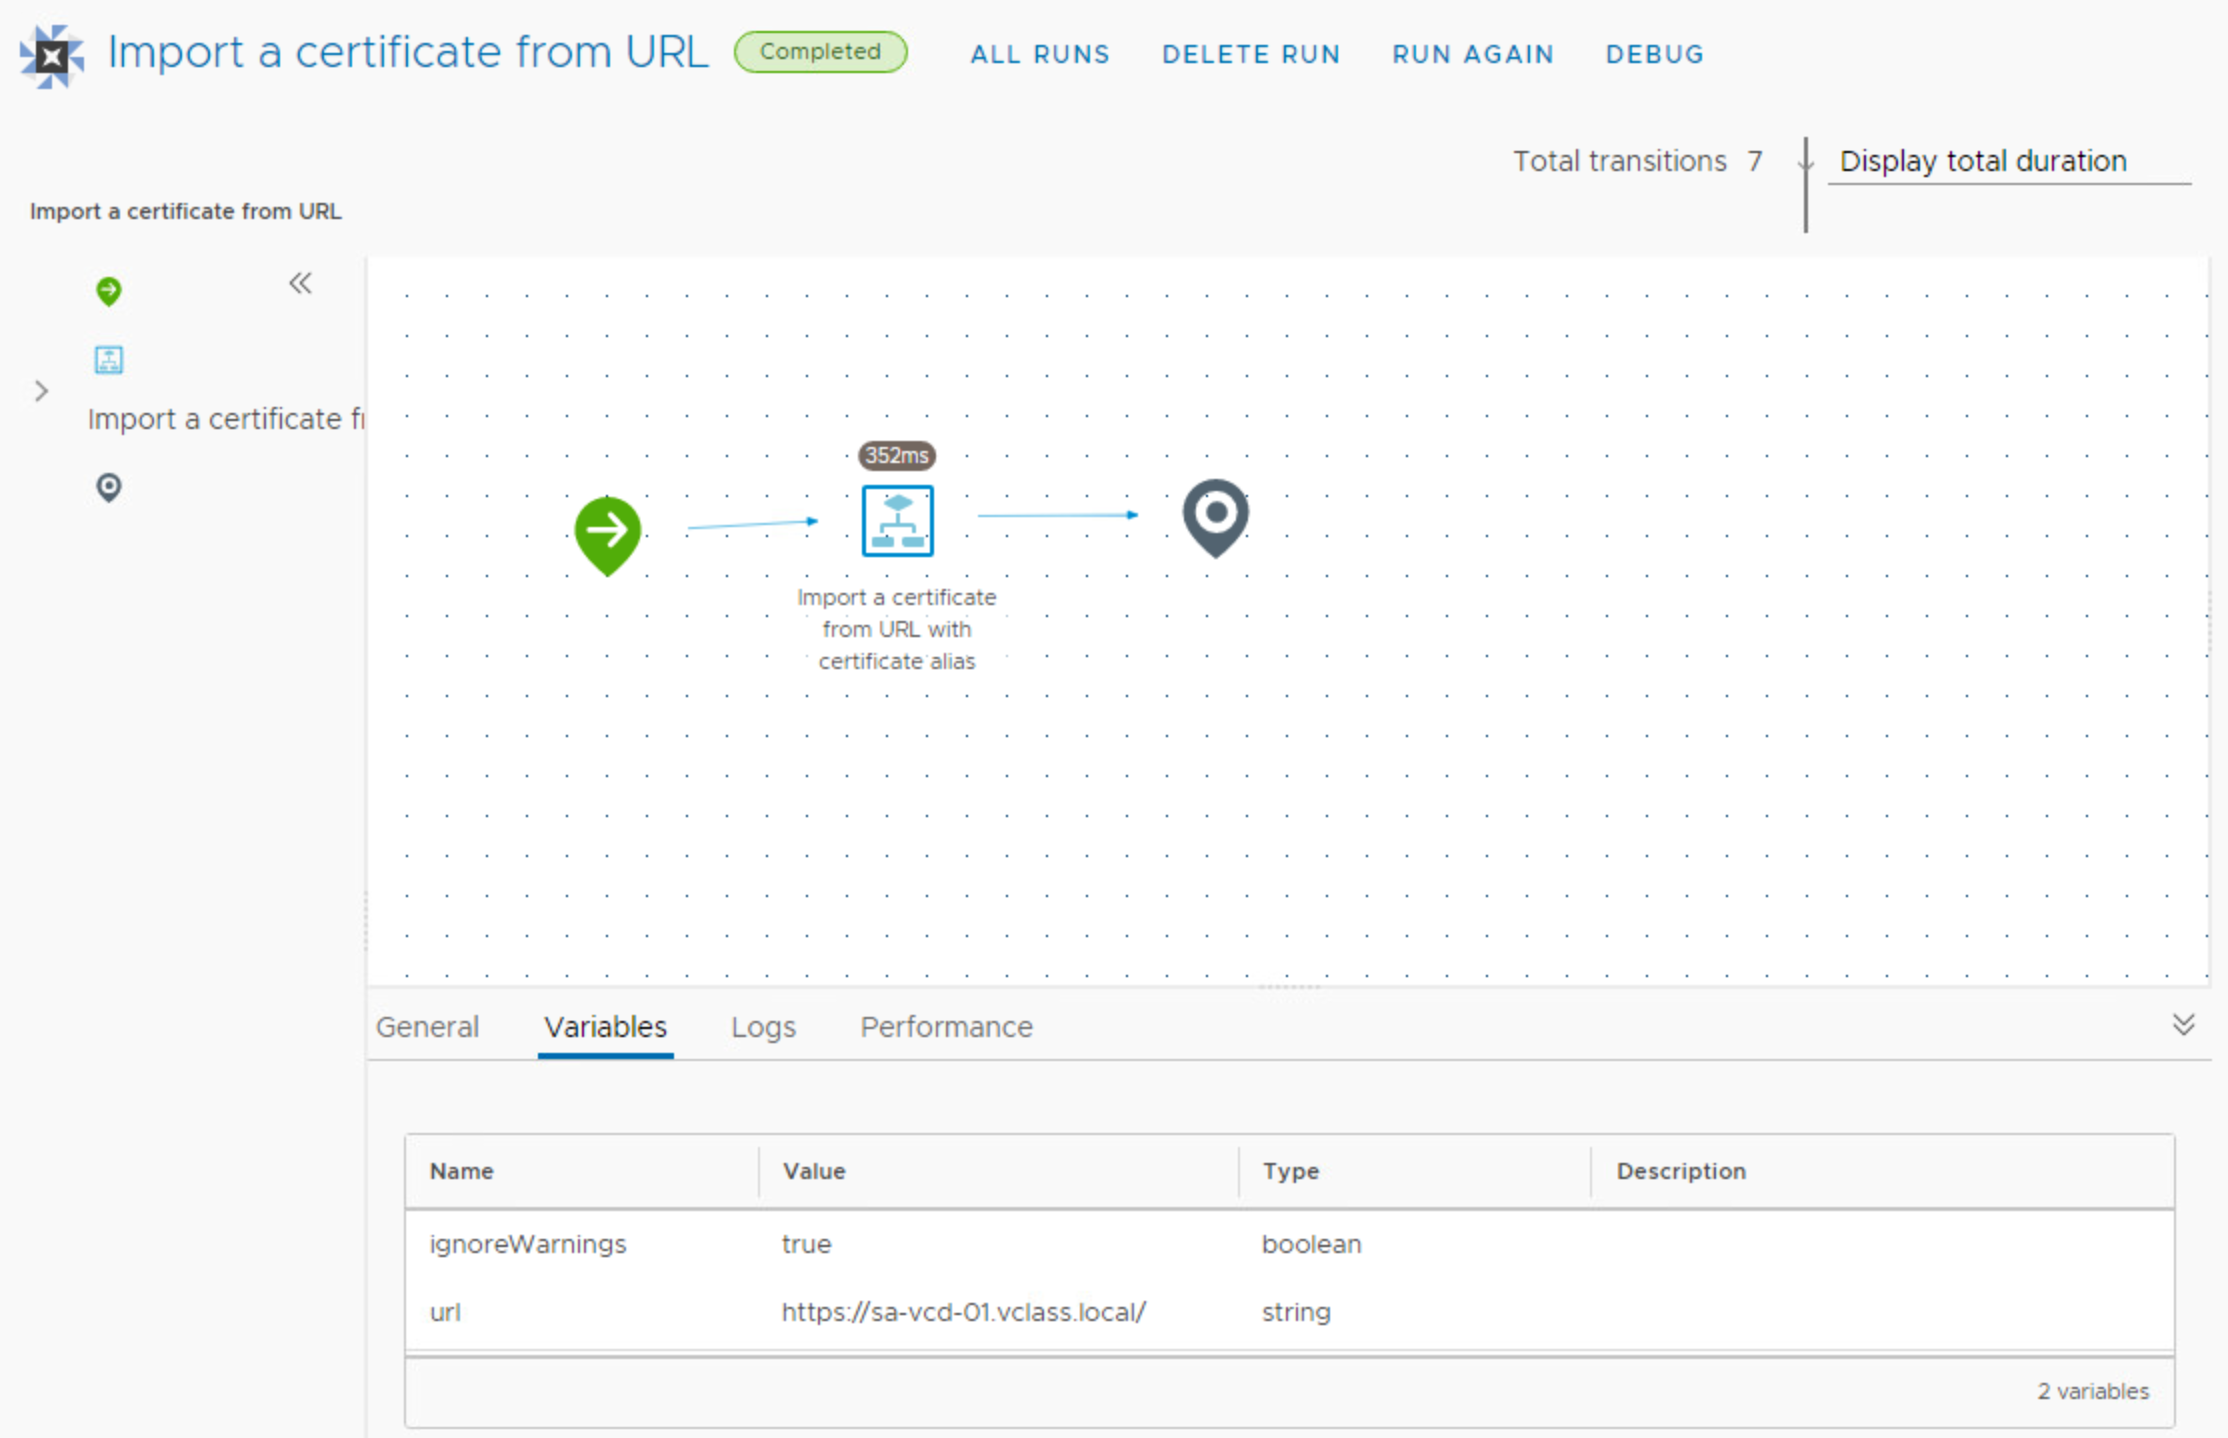Click the Total transitions 7 label

(1638, 161)
